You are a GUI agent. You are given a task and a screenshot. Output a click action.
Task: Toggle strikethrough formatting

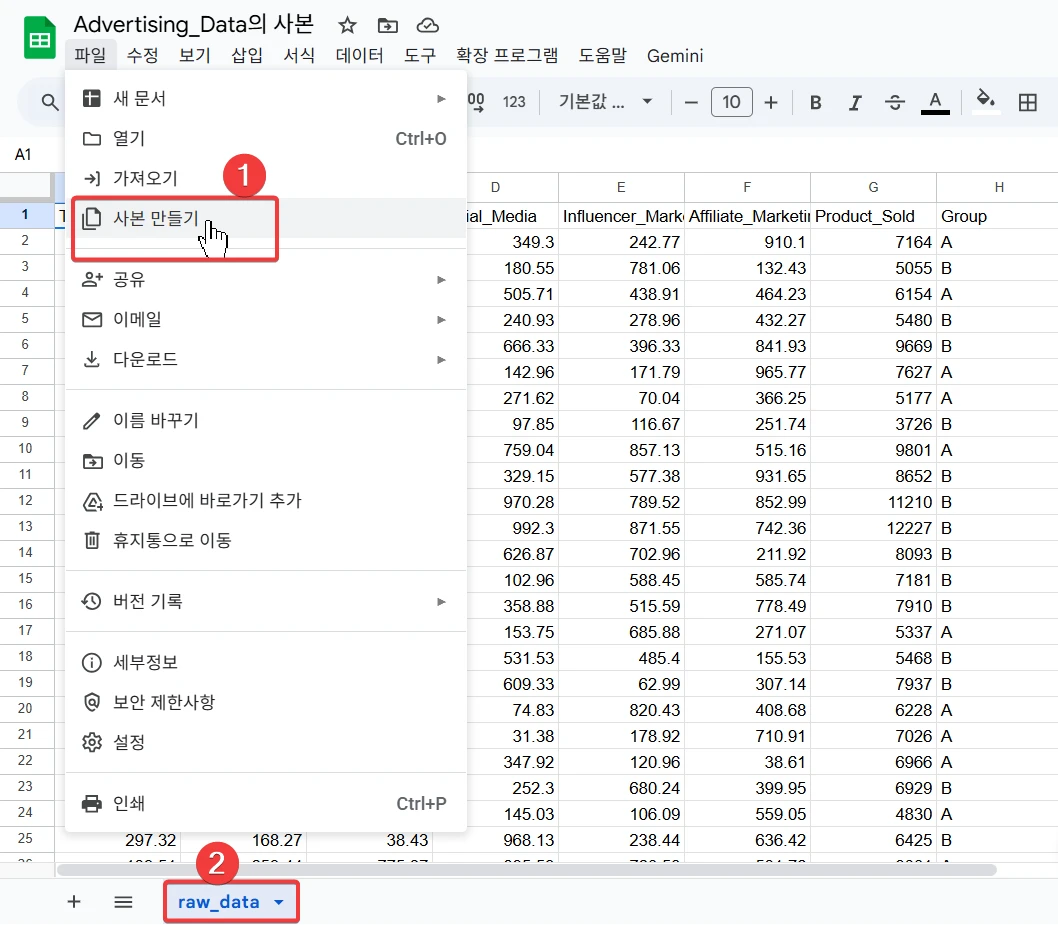pyautogui.click(x=895, y=102)
